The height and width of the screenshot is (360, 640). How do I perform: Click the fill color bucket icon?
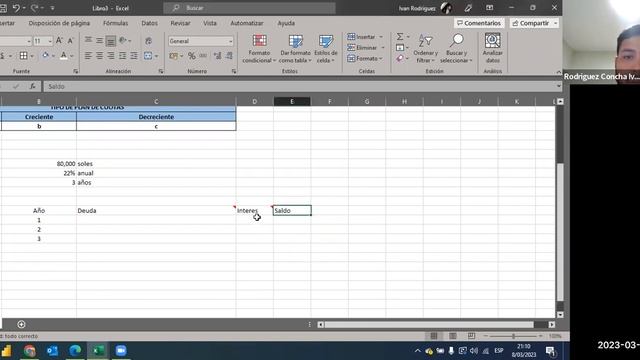[x=45, y=56]
